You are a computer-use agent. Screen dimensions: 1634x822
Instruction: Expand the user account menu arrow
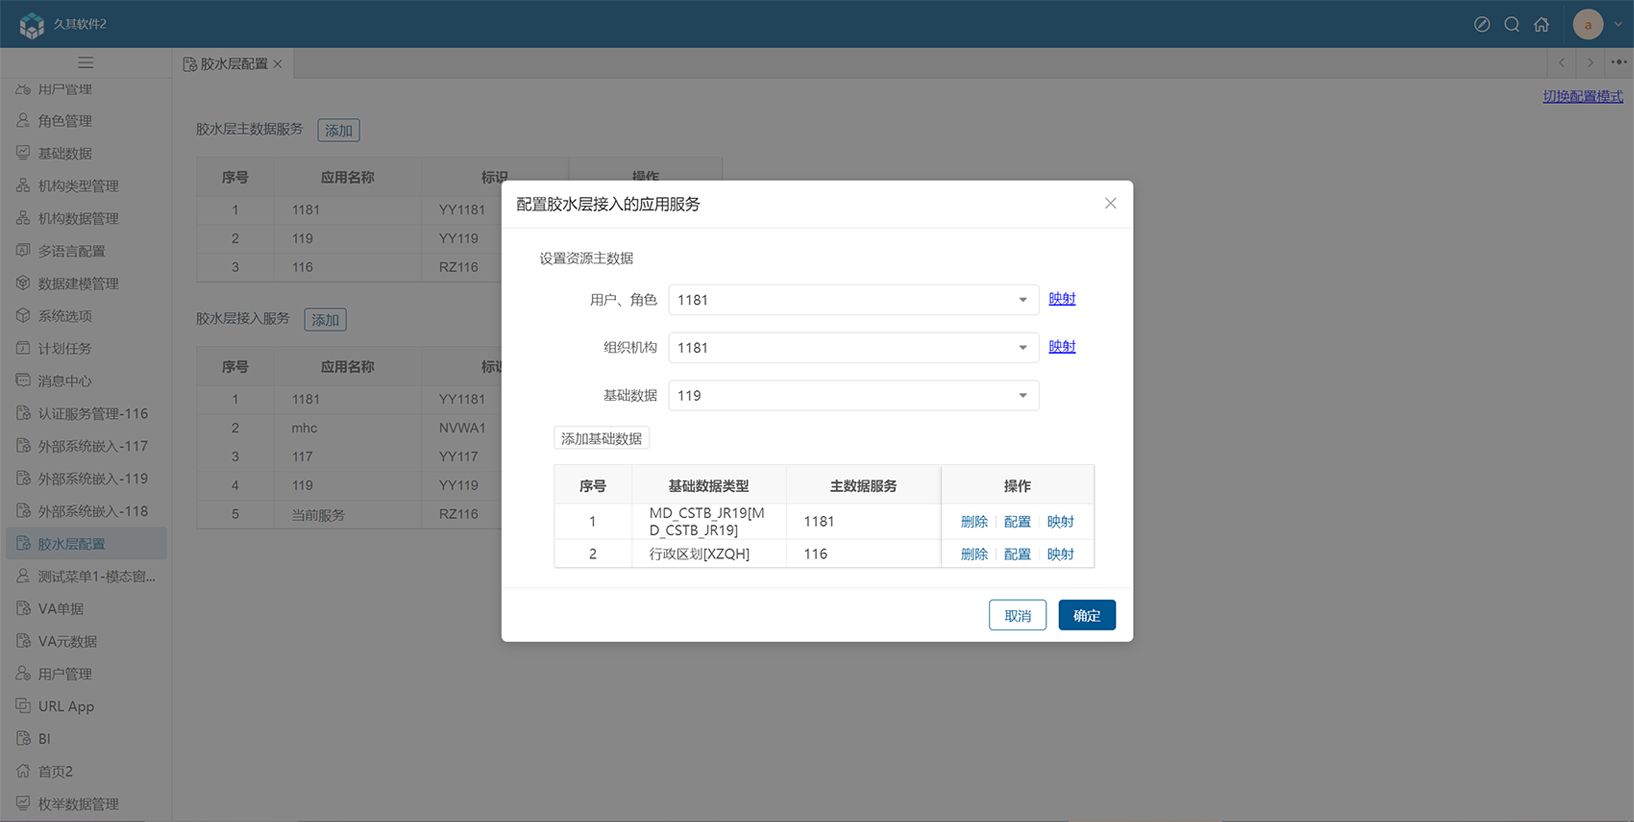click(1618, 24)
